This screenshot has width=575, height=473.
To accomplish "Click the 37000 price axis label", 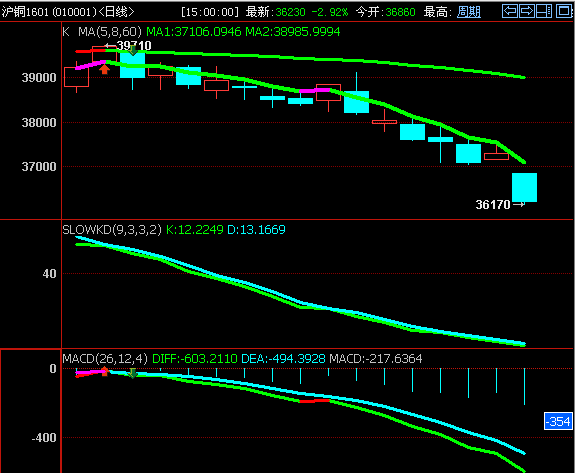I will coord(39,167).
